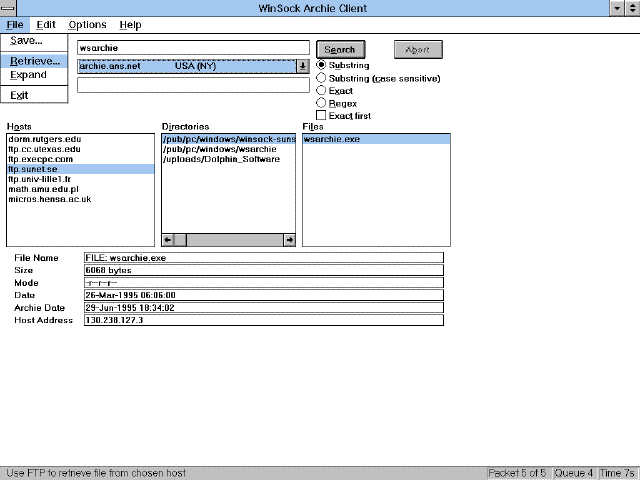This screenshot has width=640, height=480.
Task: Select file wsarchie.exe in Files list
Action: (x=376, y=139)
